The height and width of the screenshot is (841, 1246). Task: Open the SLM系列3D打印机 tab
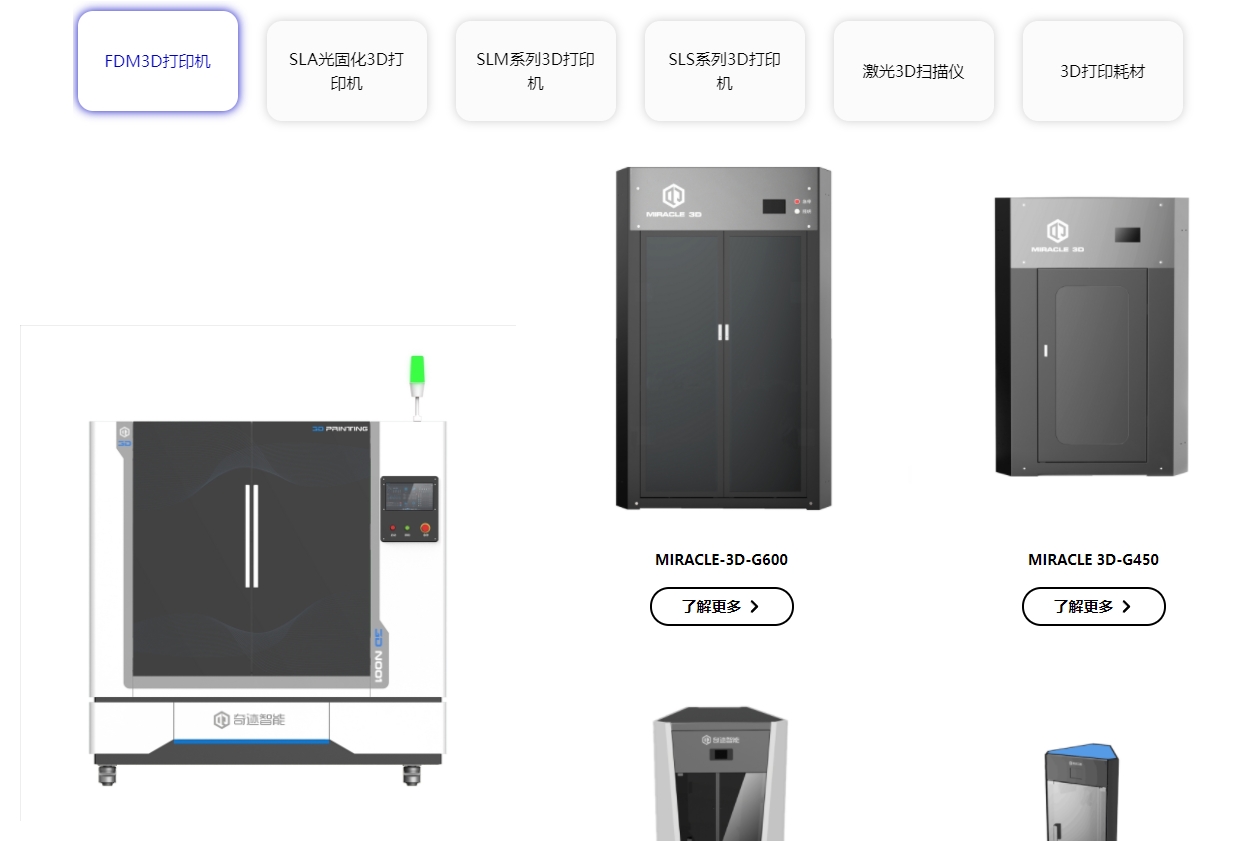coord(536,71)
